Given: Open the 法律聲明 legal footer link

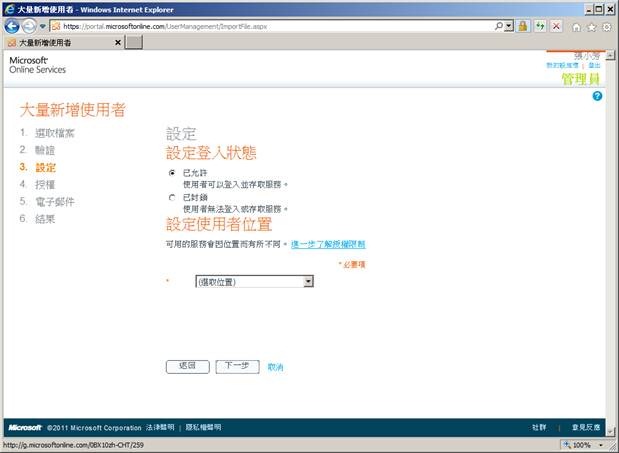Looking at the screenshot, I should click(160, 427).
